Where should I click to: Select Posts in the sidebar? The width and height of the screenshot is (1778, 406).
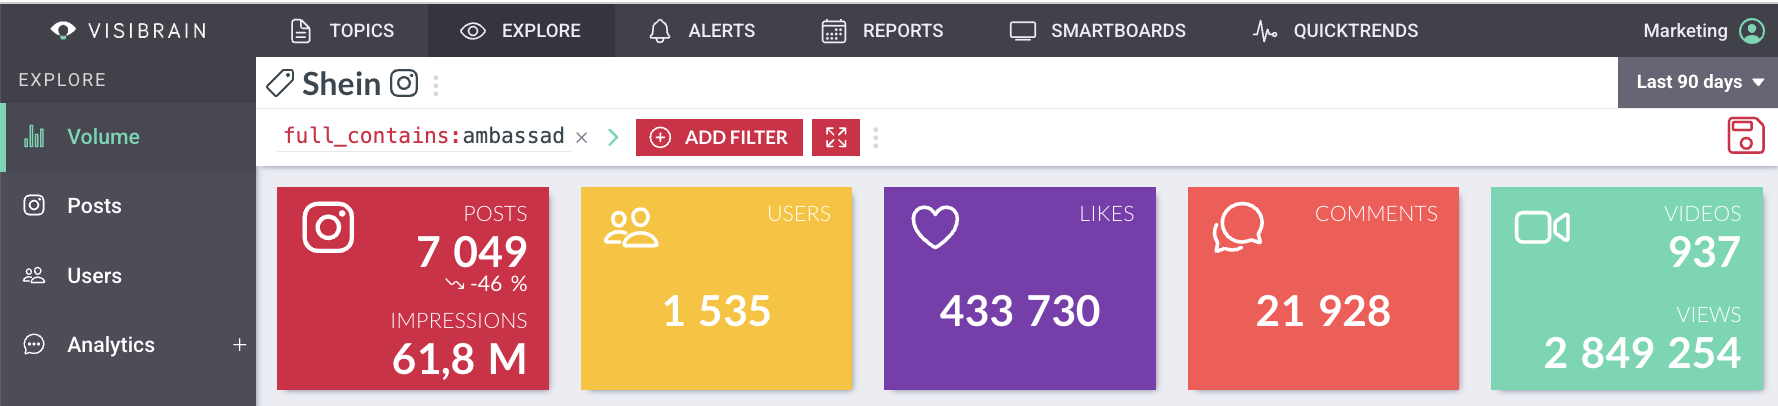(94, 206)
